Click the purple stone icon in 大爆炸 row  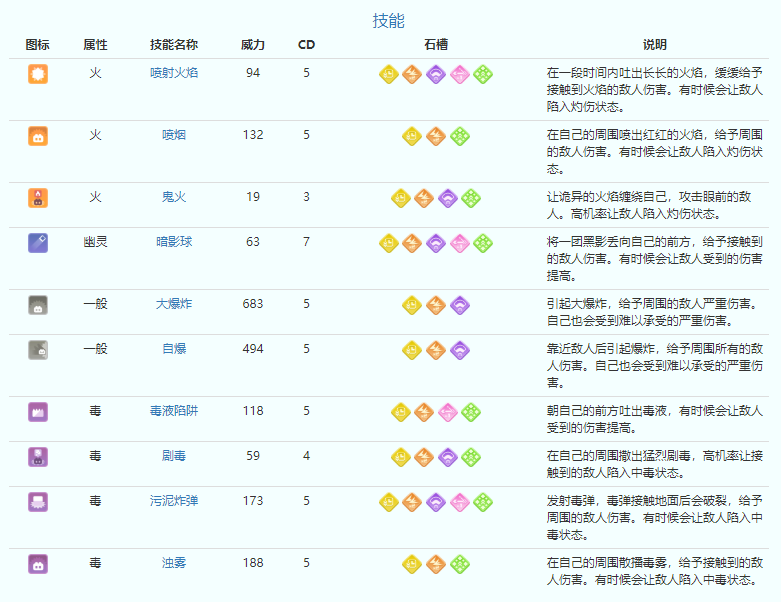tap(460, 305)
